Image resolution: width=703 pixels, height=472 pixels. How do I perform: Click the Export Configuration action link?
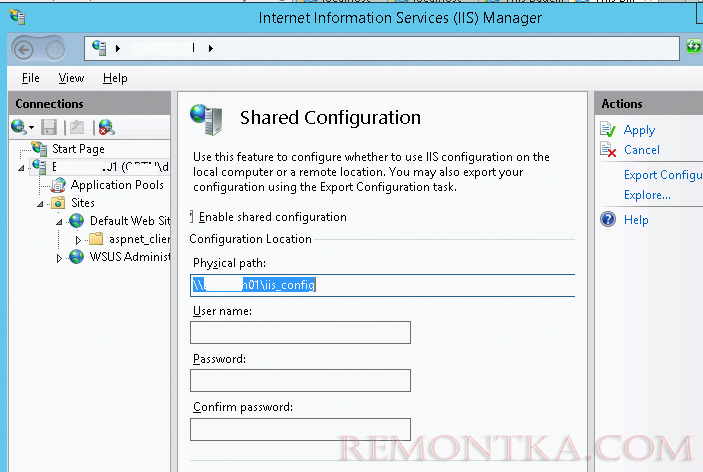tap(663, 175)
